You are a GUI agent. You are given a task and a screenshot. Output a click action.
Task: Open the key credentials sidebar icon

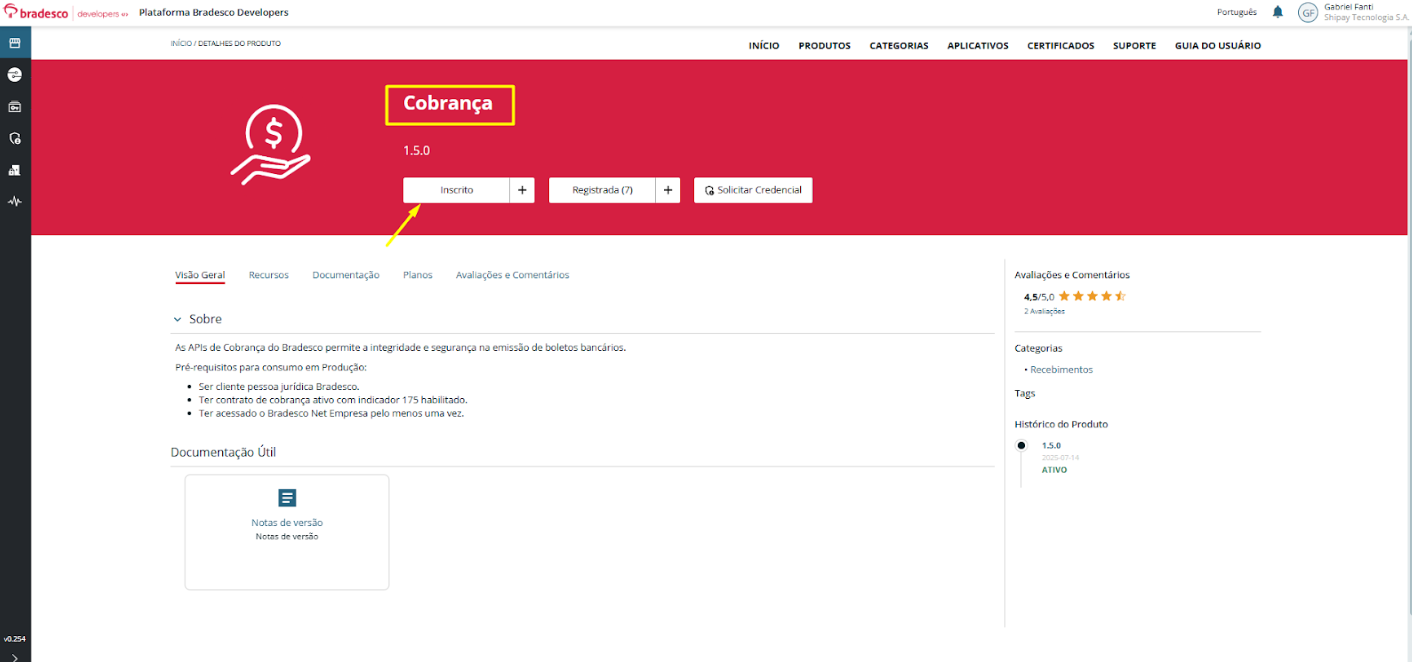tap(15, 107)
